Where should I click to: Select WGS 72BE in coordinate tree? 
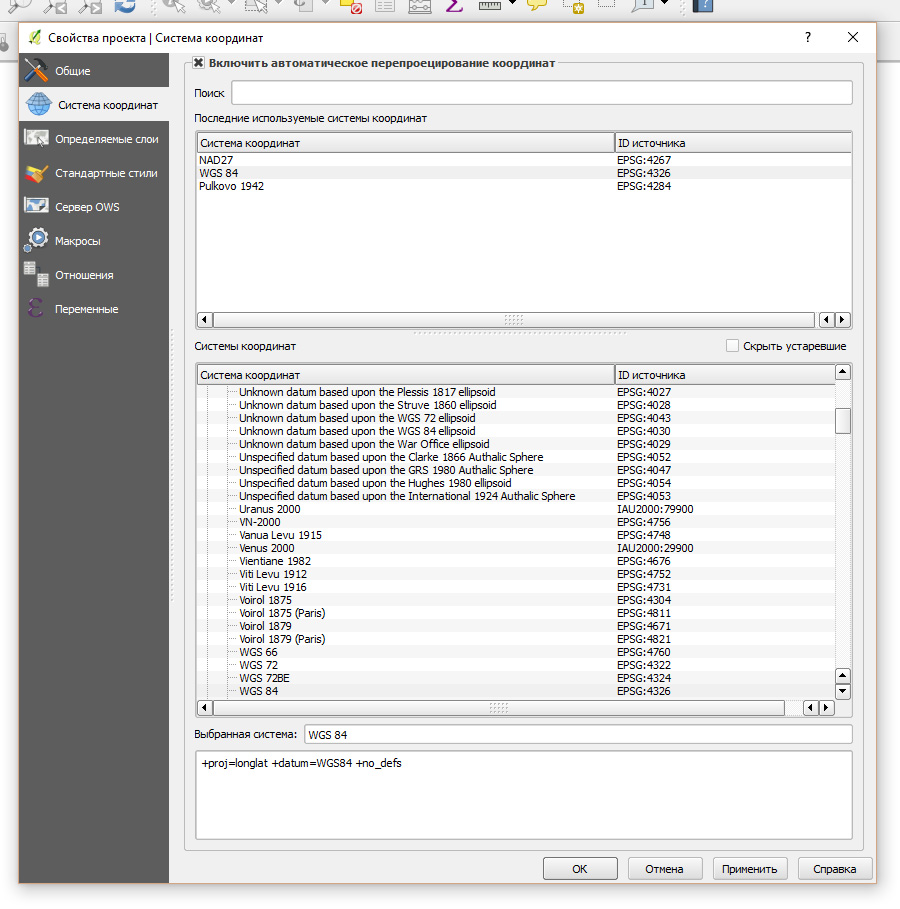516,678
